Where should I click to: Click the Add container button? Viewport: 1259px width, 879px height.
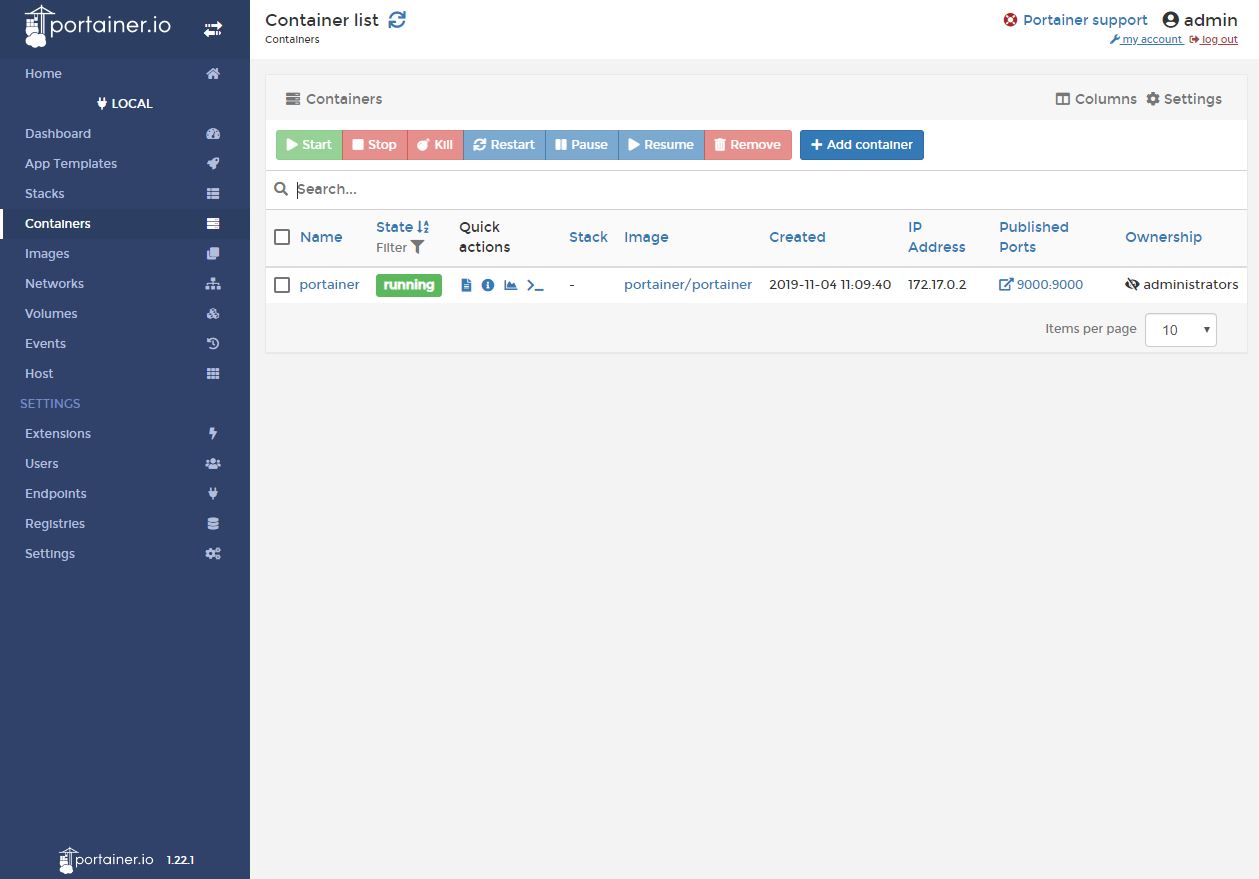pos(861,145)
